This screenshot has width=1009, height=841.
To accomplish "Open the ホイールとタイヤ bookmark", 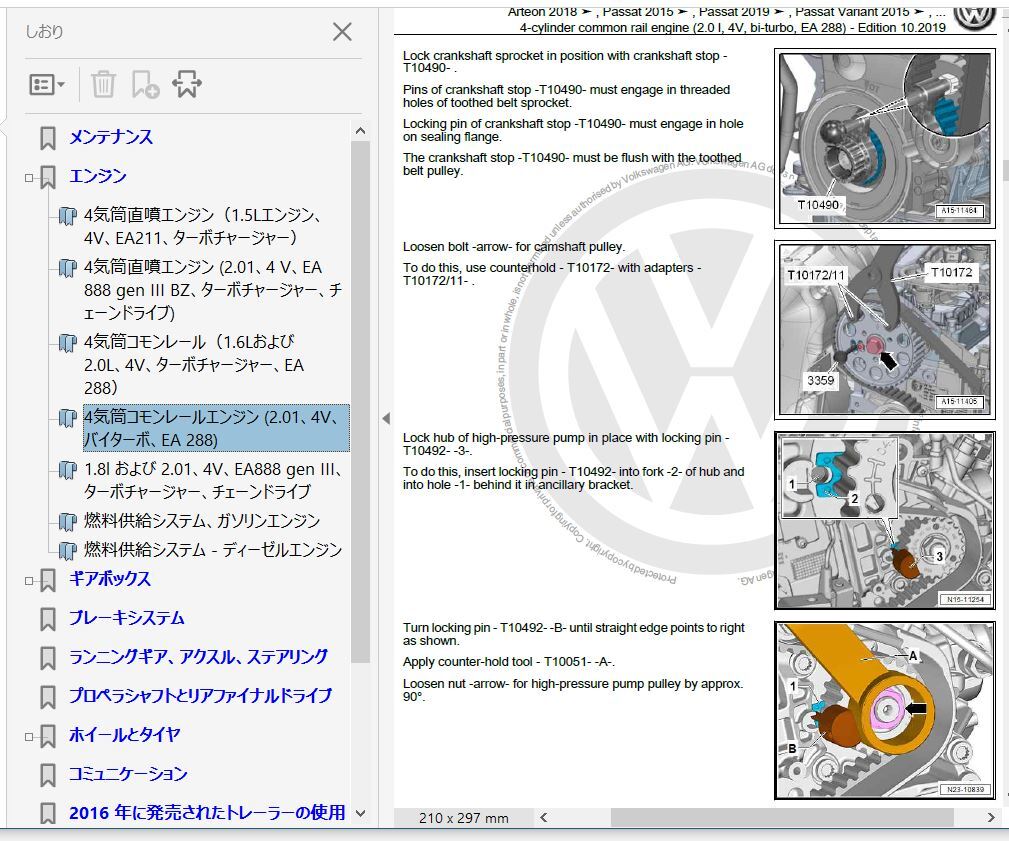I will click(125, 734).
